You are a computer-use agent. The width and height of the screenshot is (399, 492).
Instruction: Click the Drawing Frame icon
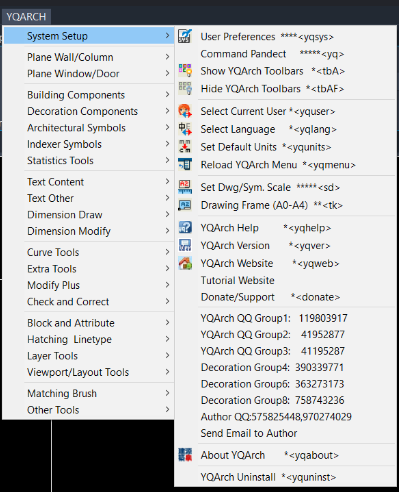(185, 205)
